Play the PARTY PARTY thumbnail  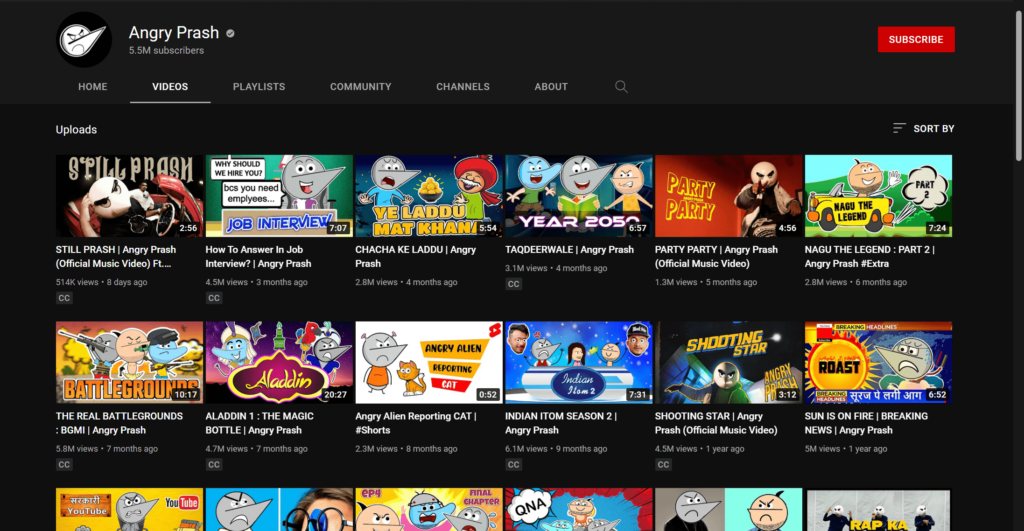click(x=728, y=196)
